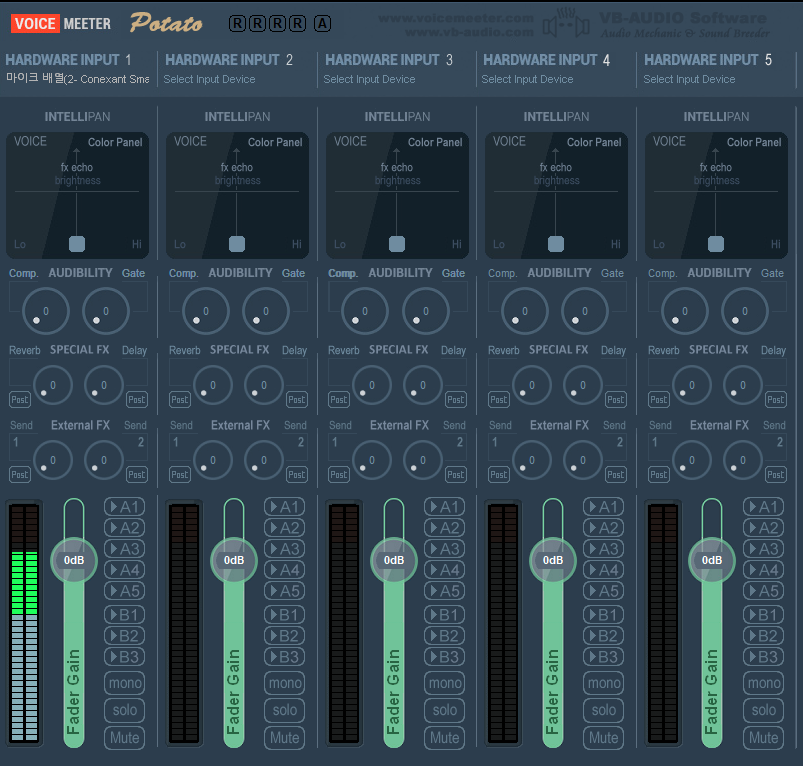Click External FX Send 2 knob, Input 1

104,460
